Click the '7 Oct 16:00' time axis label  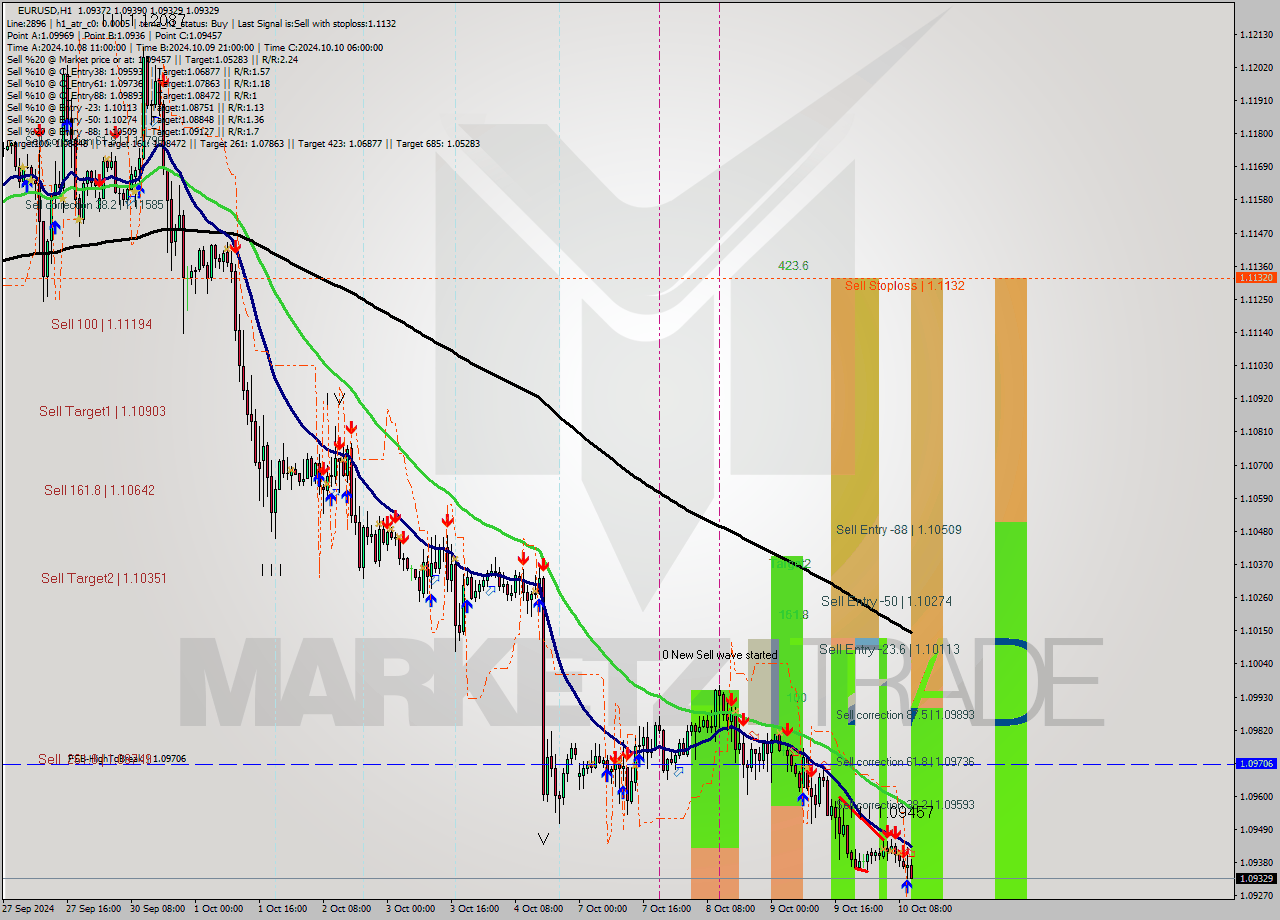point(667,909)
